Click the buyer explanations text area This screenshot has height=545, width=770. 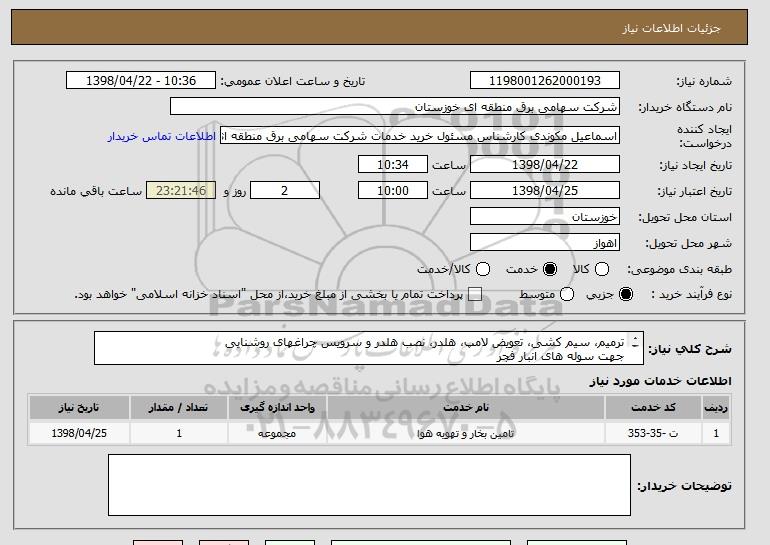click(x=369, y=485)
